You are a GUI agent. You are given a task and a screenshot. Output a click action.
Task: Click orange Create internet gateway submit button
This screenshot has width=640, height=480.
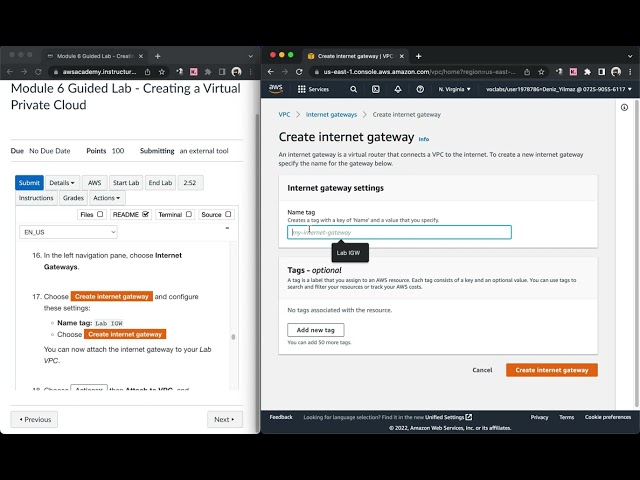552,370
